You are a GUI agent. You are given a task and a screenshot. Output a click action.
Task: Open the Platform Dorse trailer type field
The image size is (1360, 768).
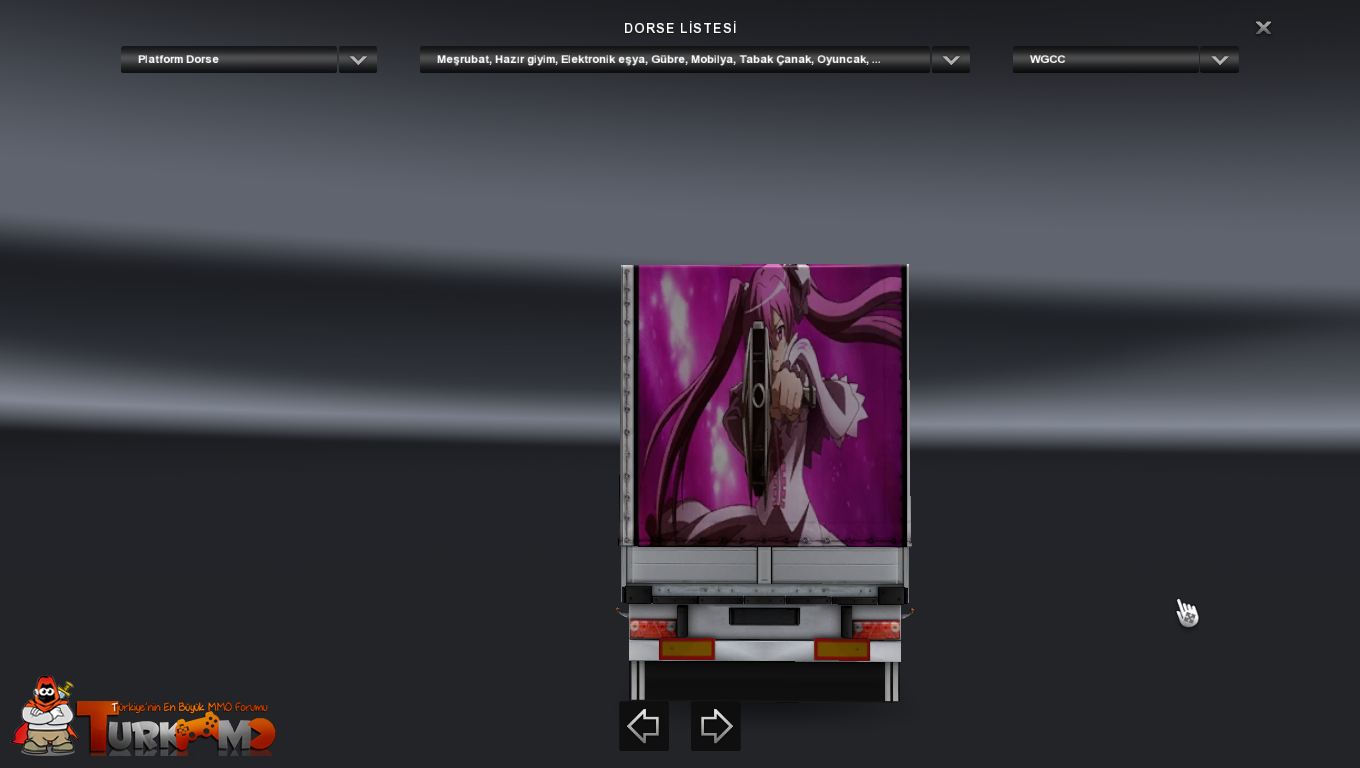[229, 60]
